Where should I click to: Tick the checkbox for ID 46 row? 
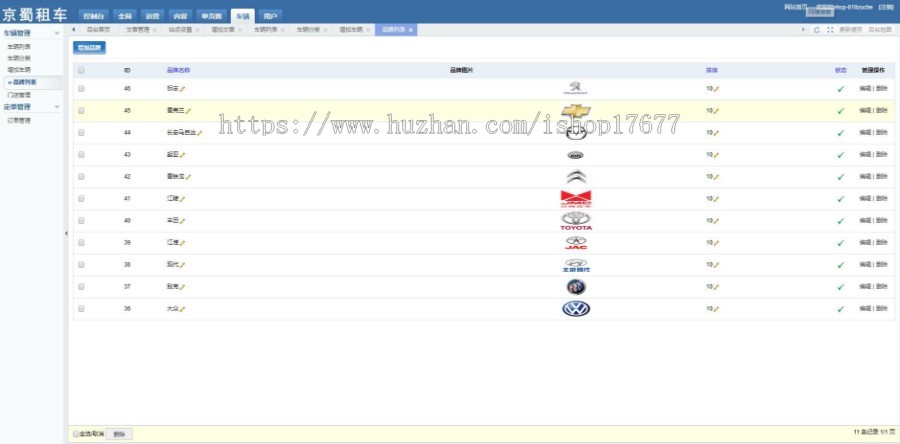[x=81, y=88]
